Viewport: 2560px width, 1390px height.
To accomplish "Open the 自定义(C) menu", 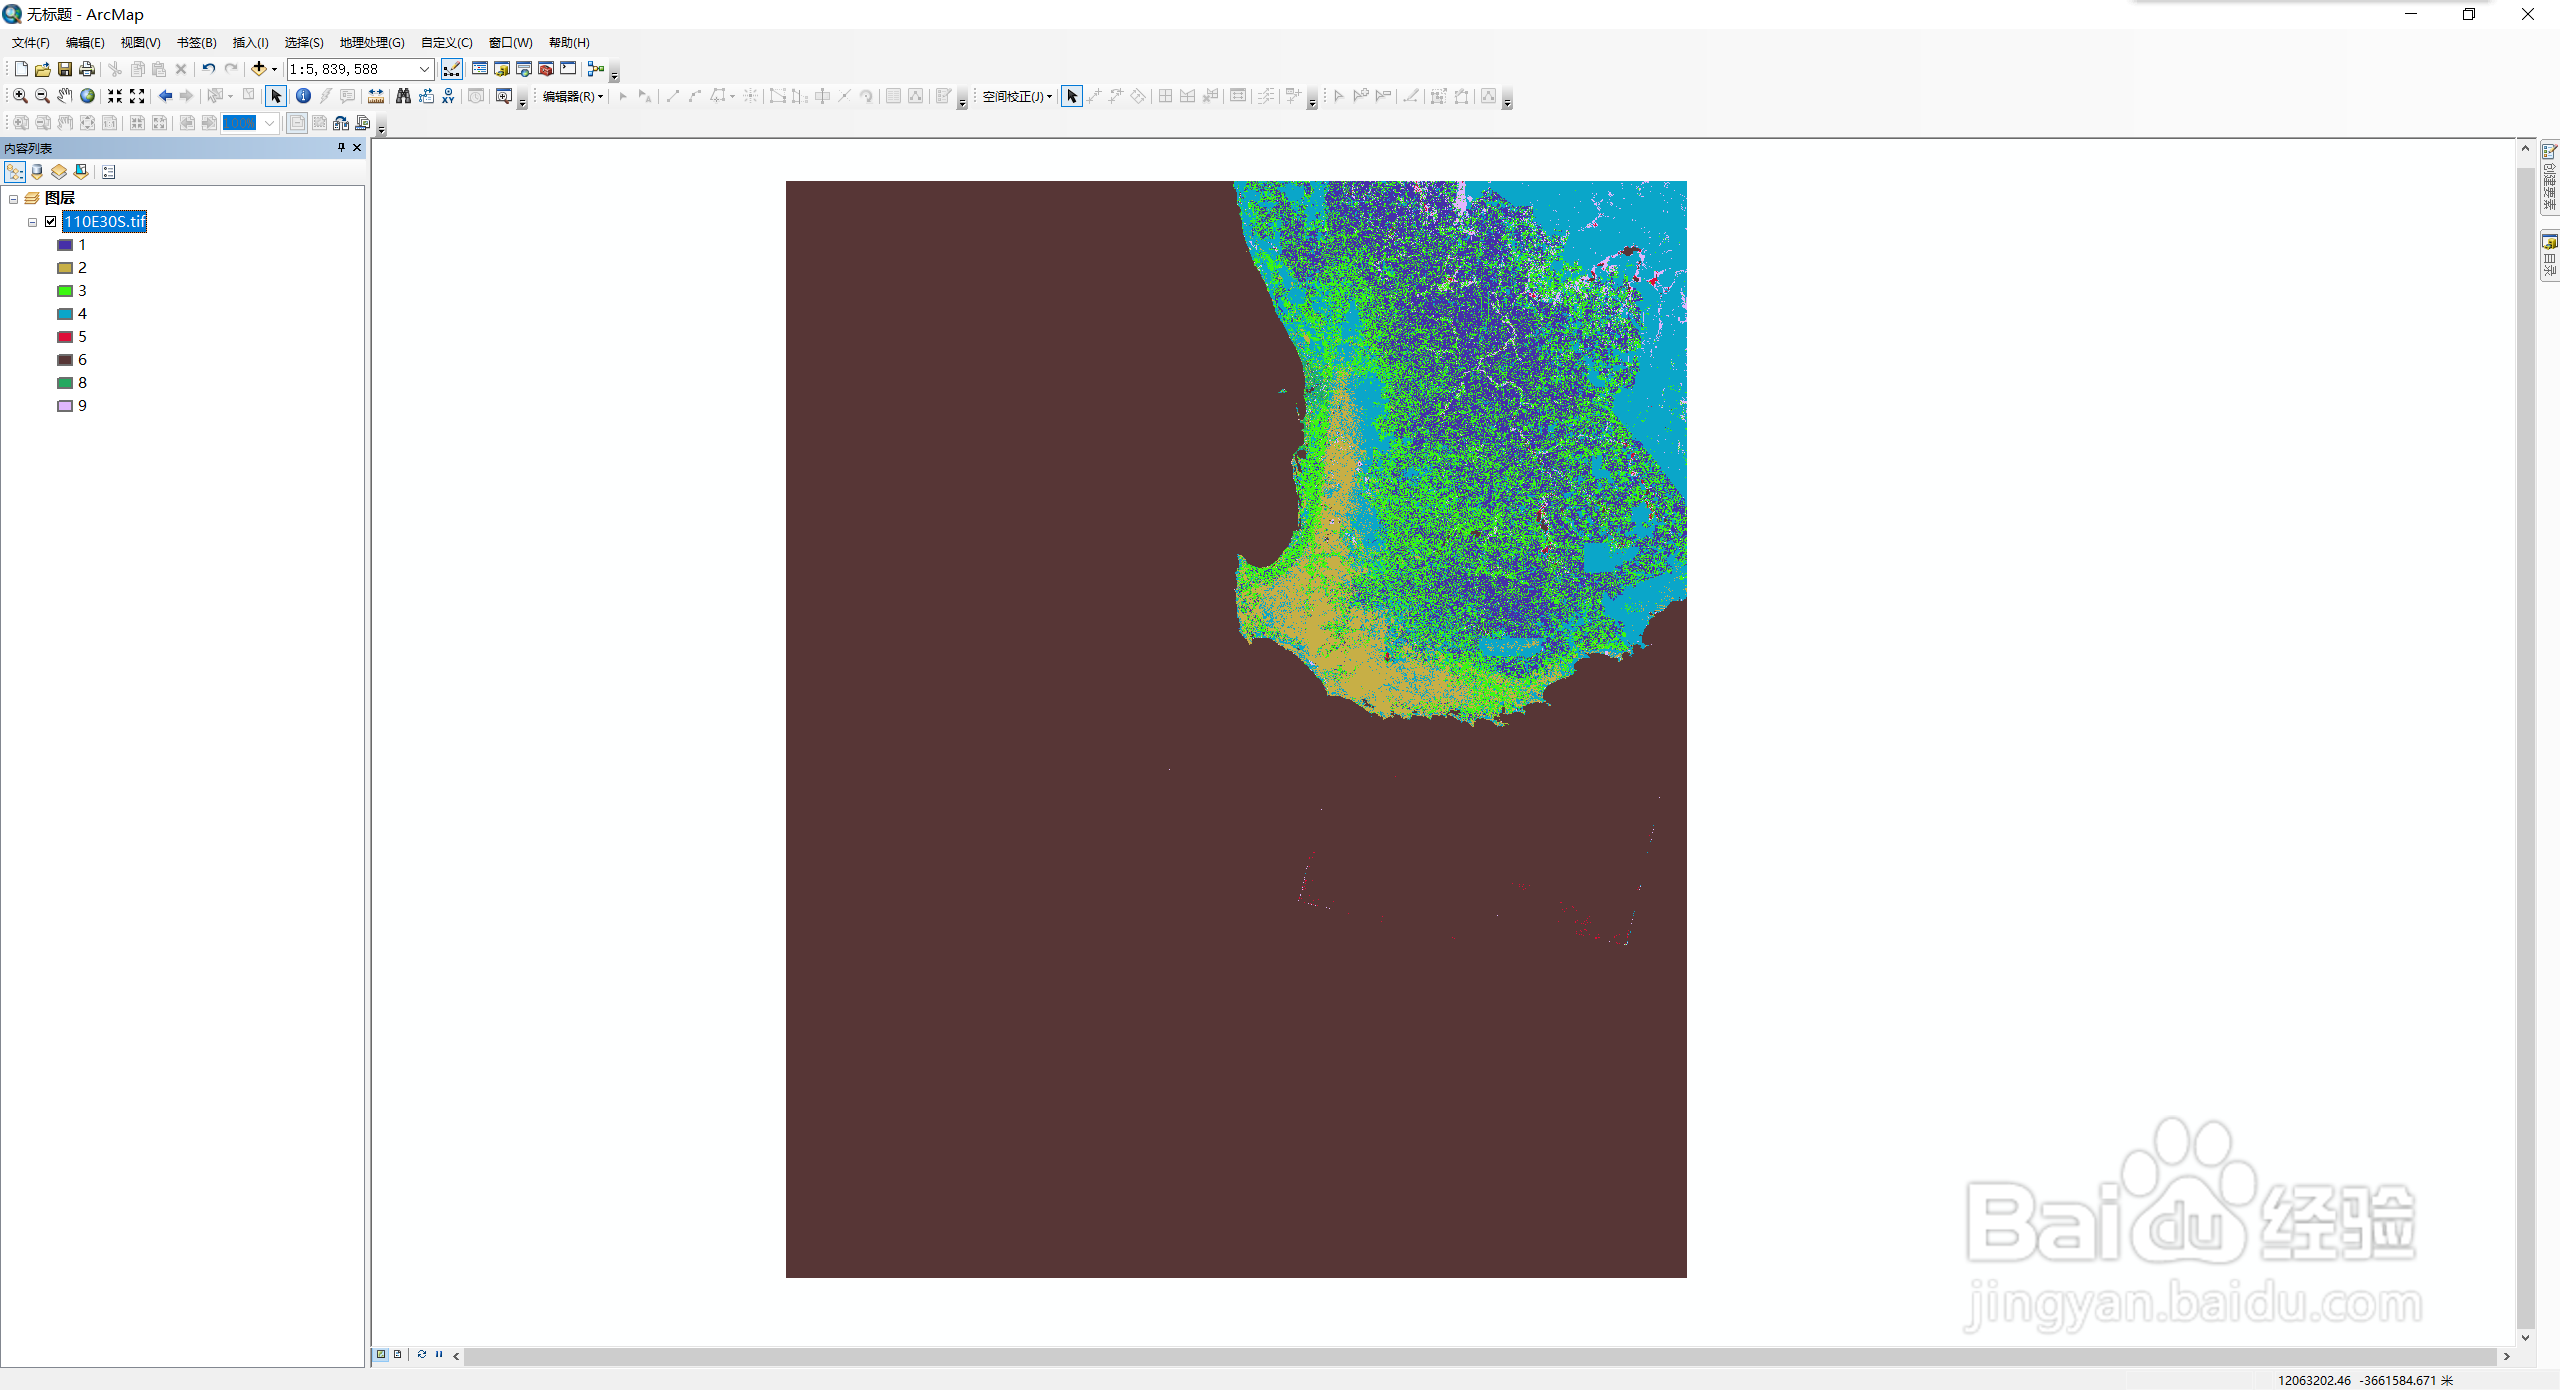I will pos(447,42).
